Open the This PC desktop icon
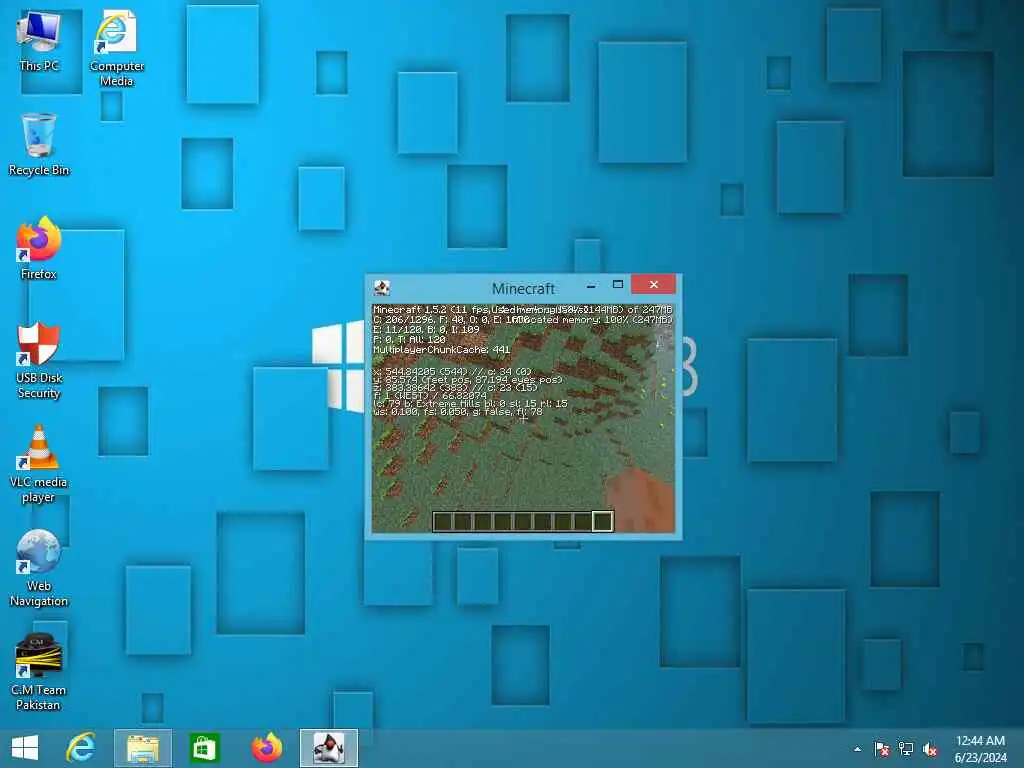Viewport: 1024px width, 768px height. pos(39,41)
